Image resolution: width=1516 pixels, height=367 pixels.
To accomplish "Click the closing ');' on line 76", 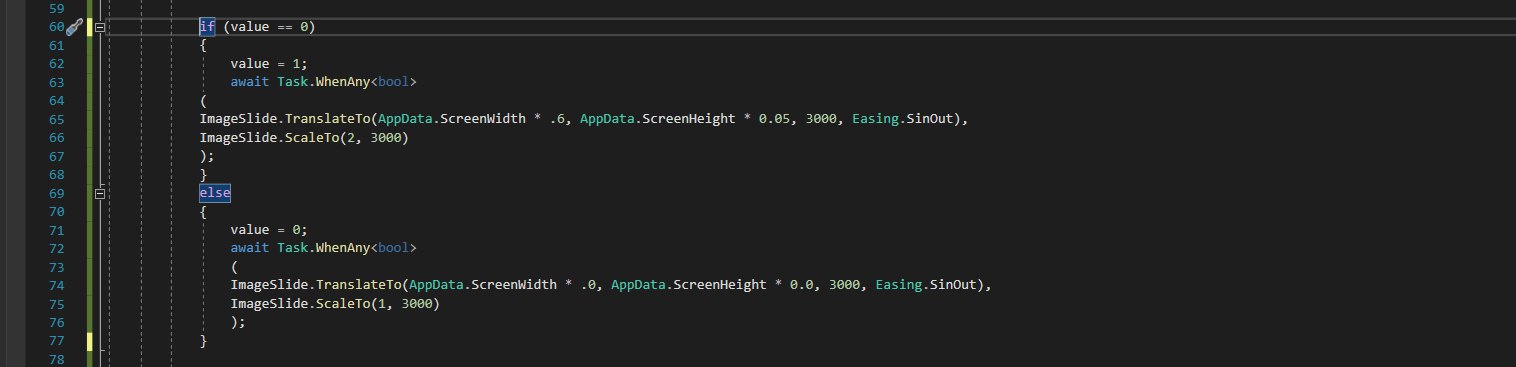I will [238, 321].
